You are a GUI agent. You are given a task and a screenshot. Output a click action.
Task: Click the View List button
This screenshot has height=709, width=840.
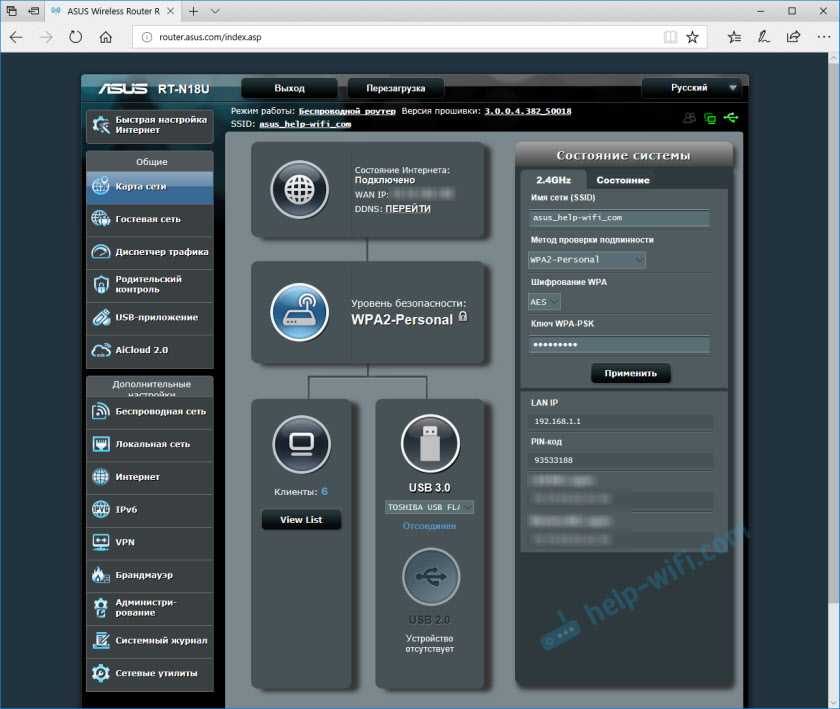[x=301, y=520]
